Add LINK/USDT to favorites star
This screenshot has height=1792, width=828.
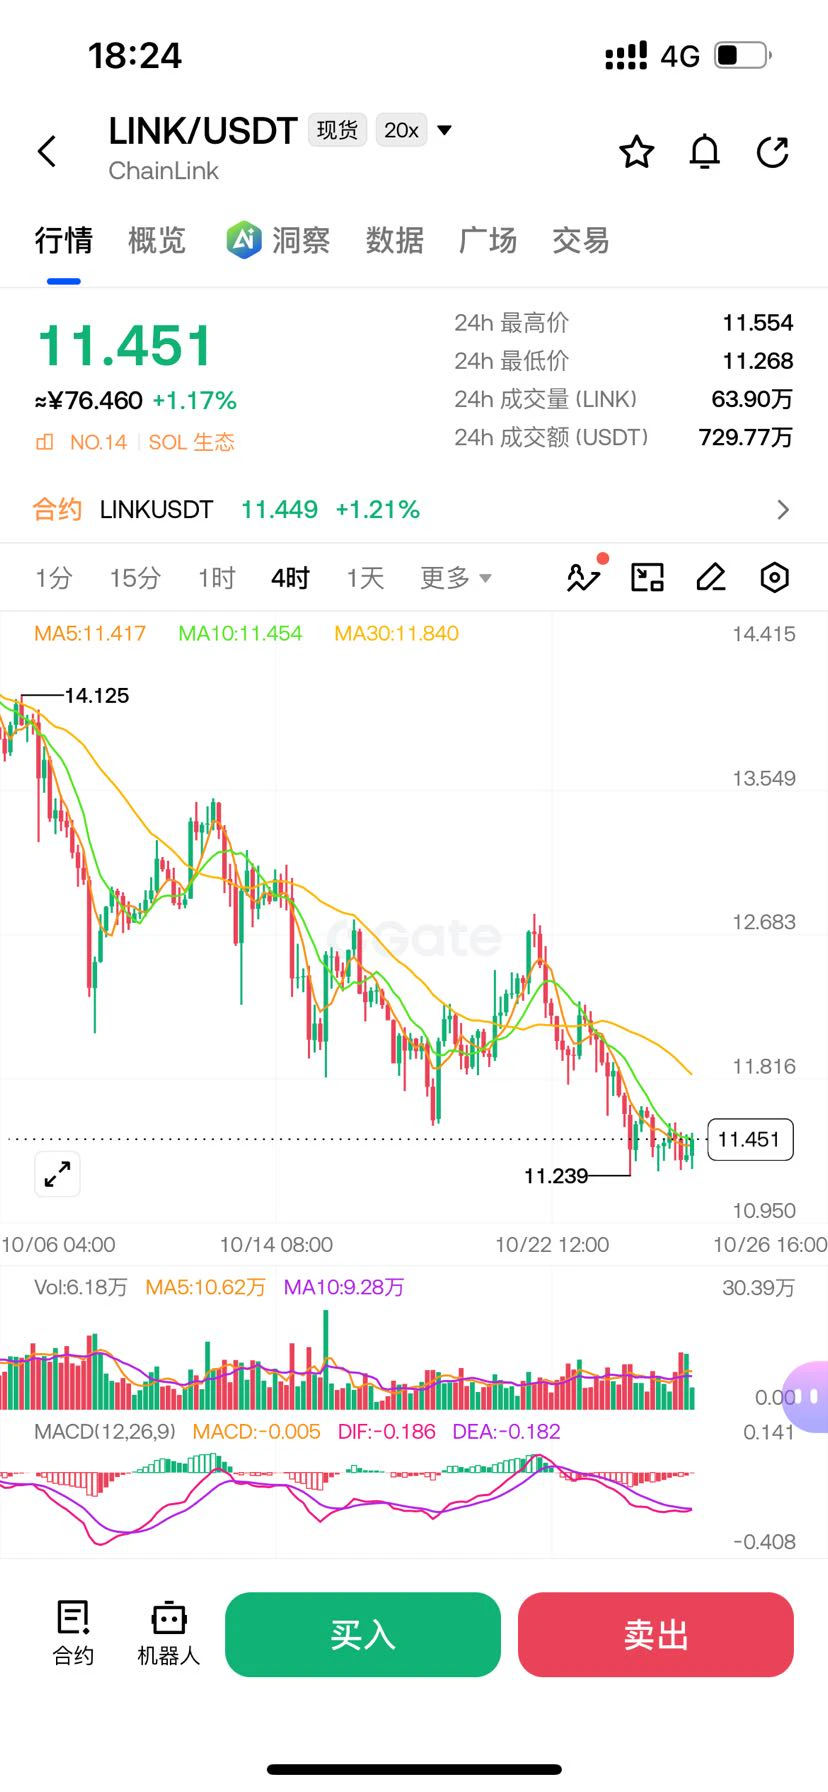tap(637, 152)
